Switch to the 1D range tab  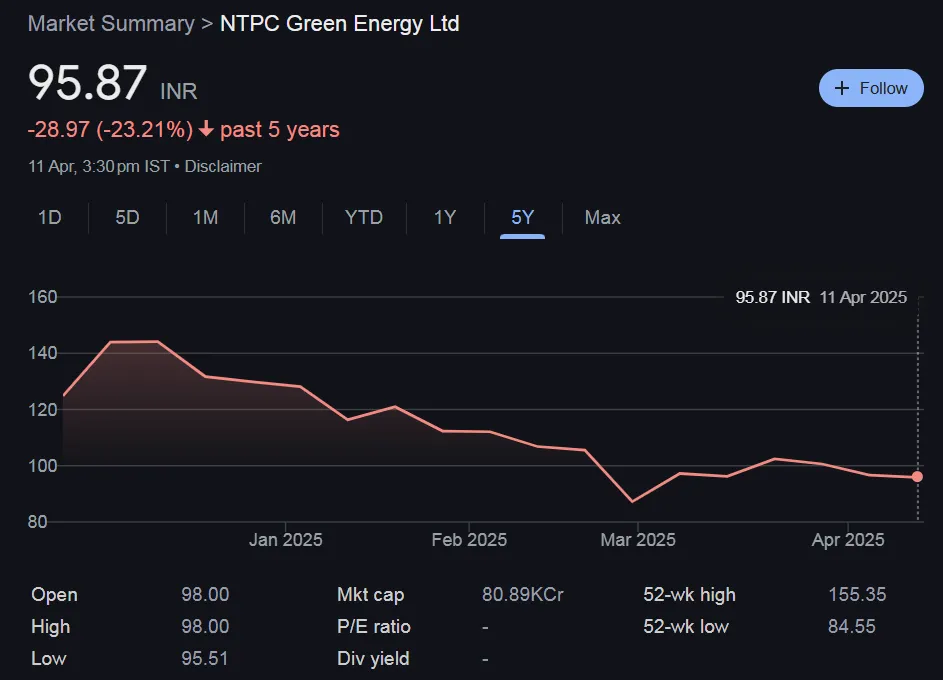point(50,217)
